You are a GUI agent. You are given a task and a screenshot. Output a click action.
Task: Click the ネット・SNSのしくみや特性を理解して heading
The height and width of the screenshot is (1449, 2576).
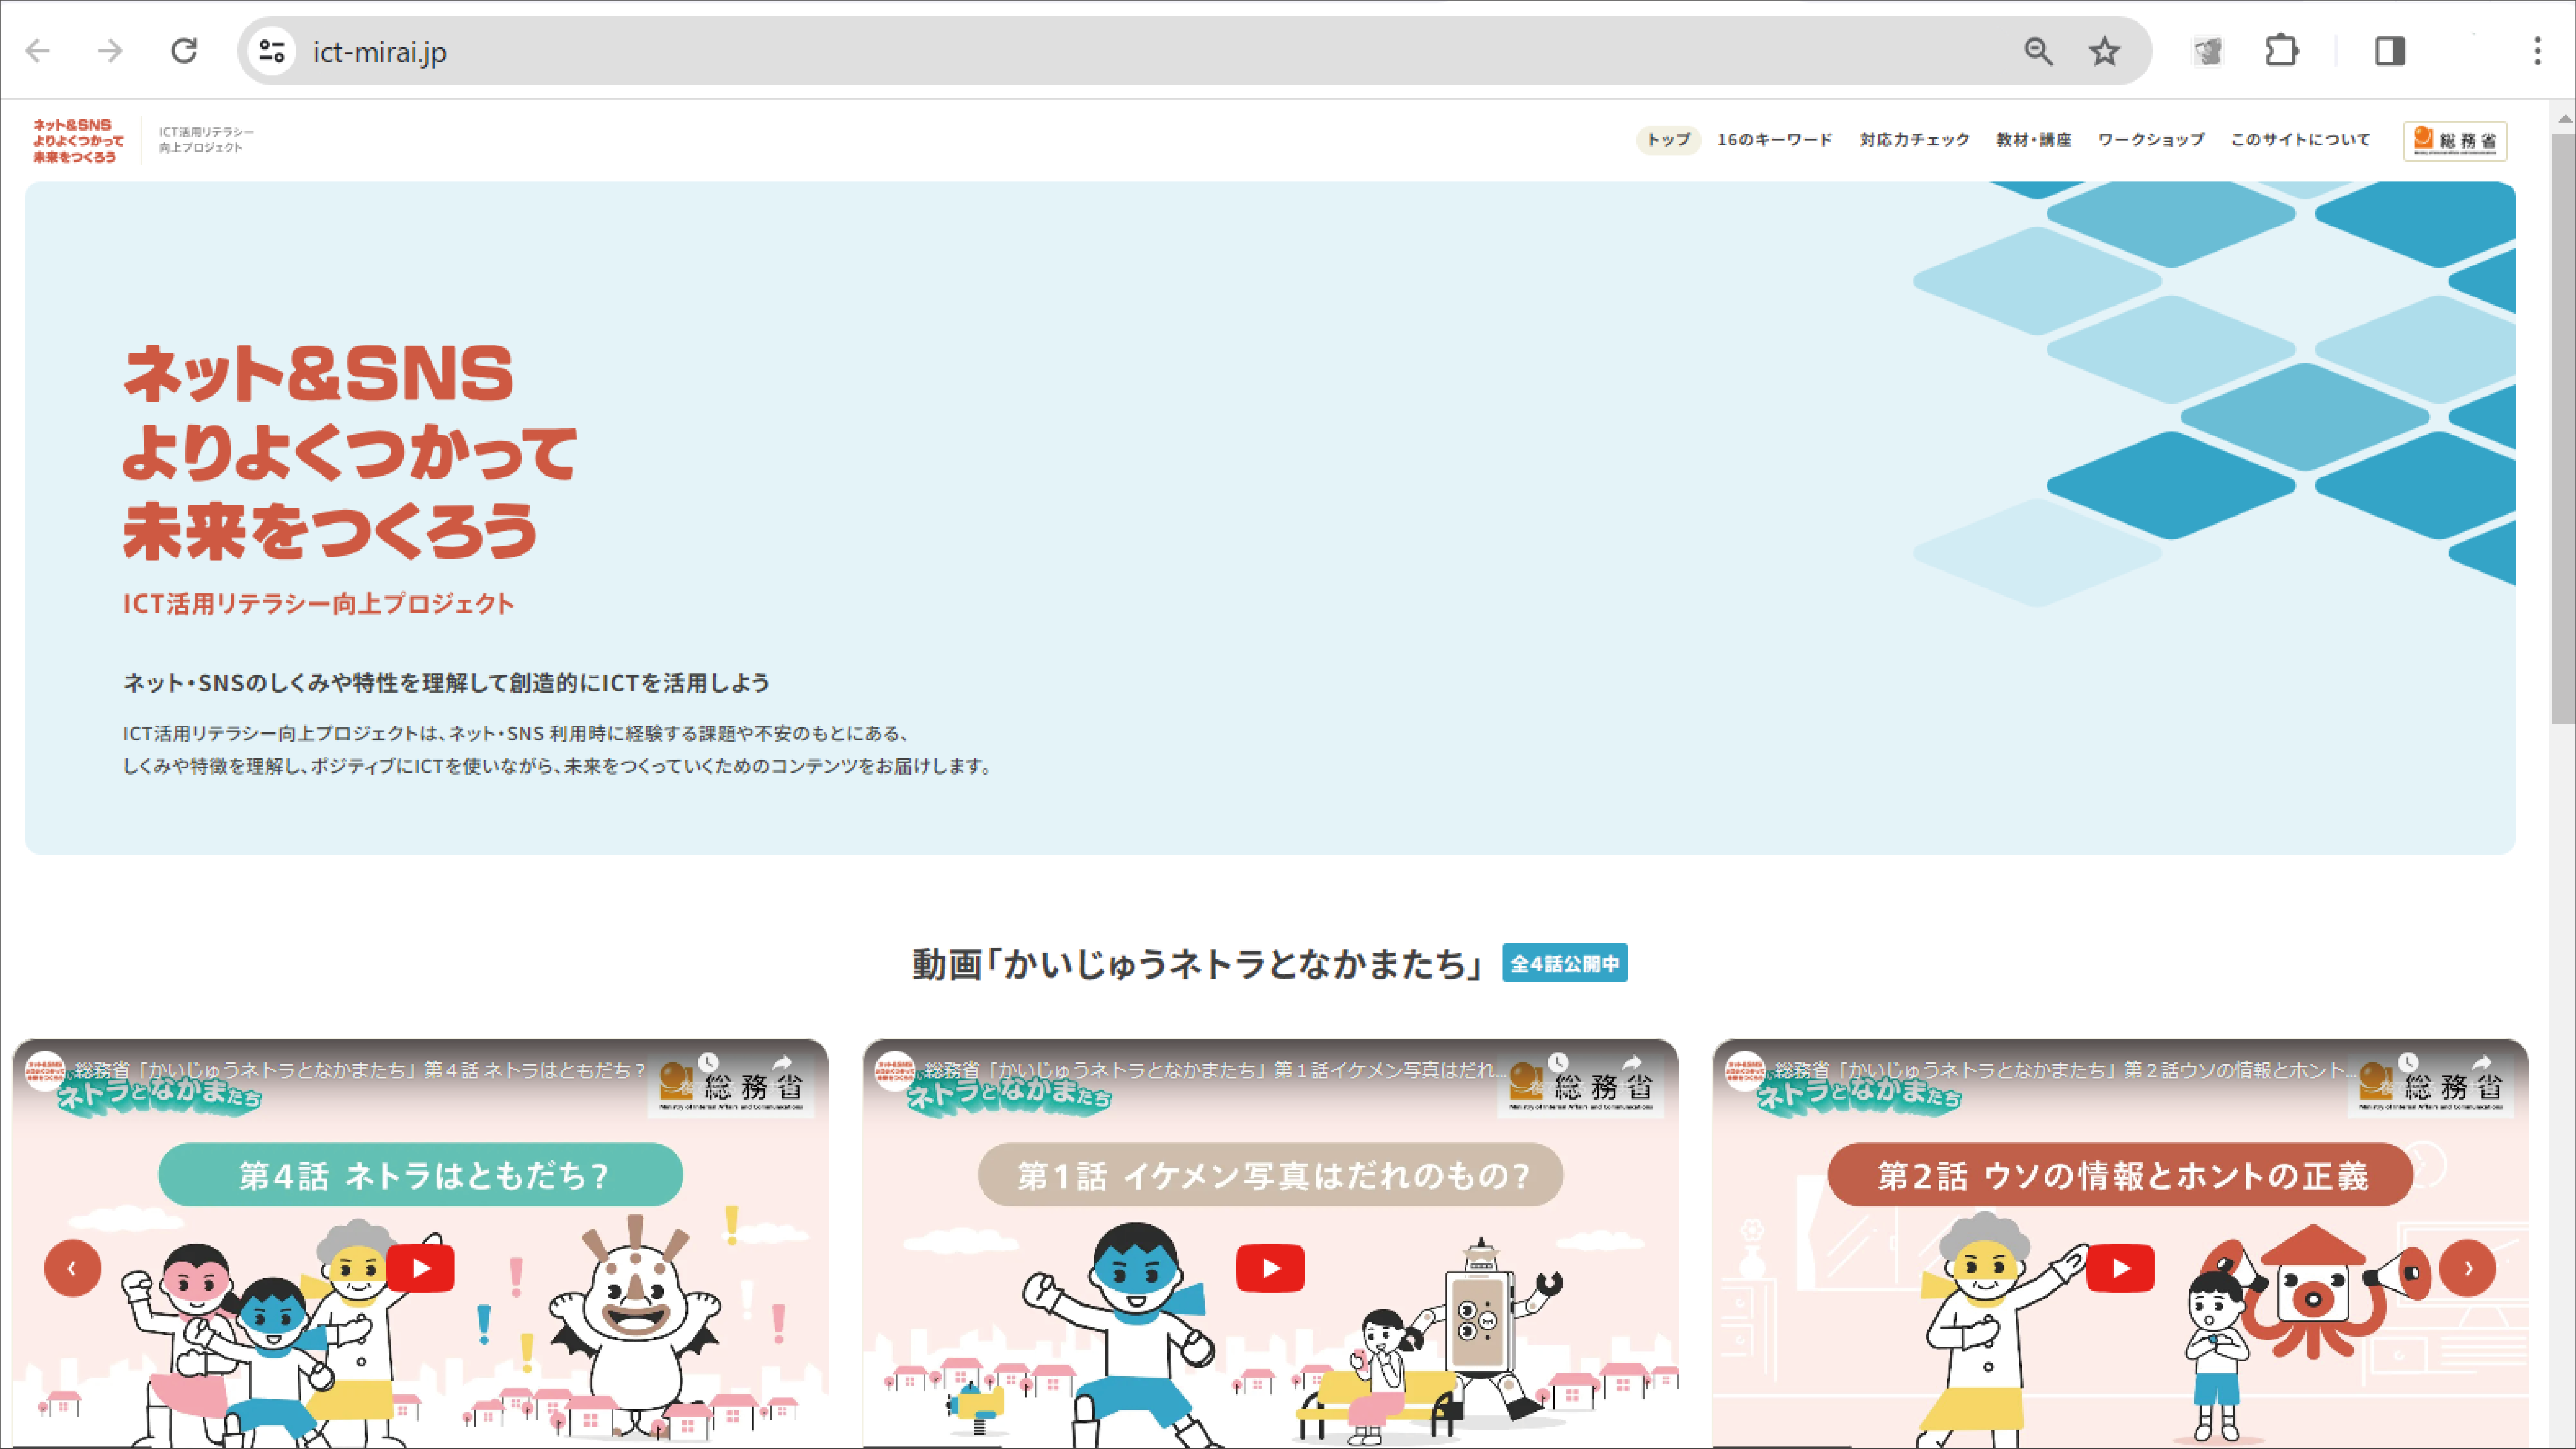(446, 683)
